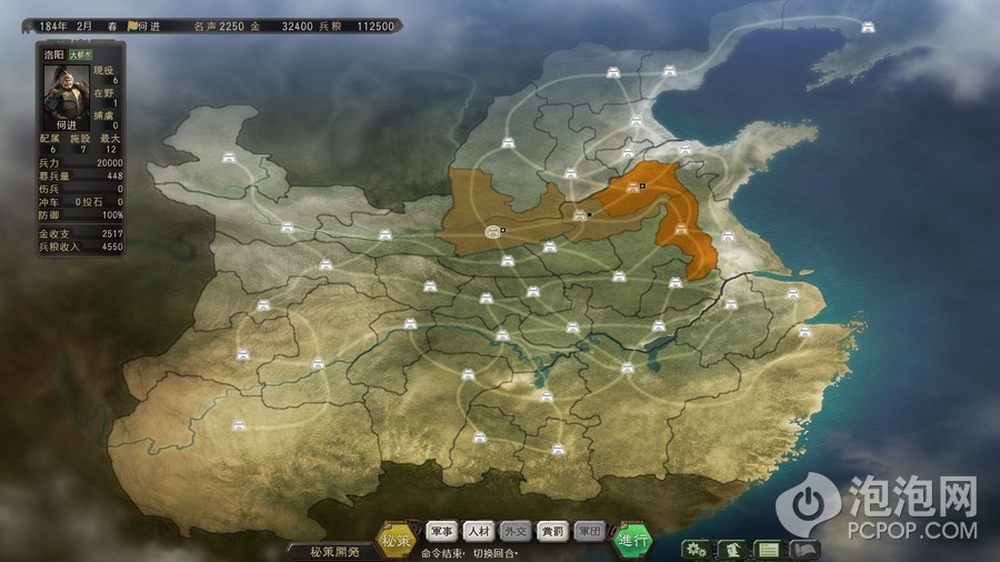Select the lone city icon on northeastern peninsula
Screen dimensions: 1000x562
(868, 27)
